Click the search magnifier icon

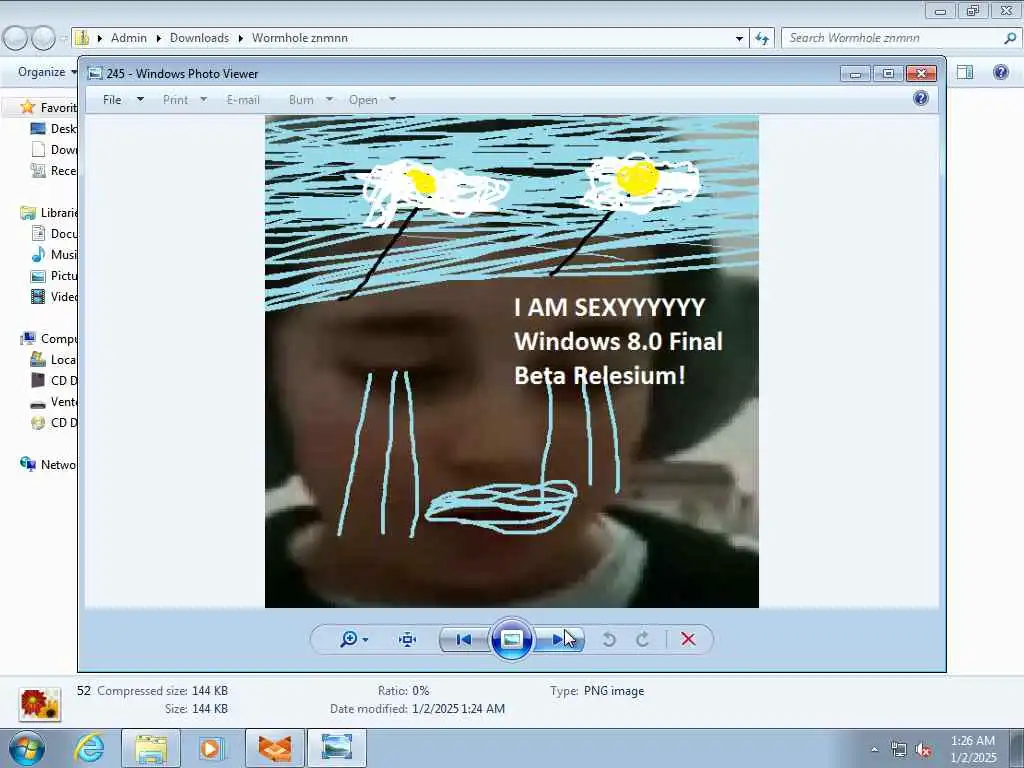[1010, 38]
